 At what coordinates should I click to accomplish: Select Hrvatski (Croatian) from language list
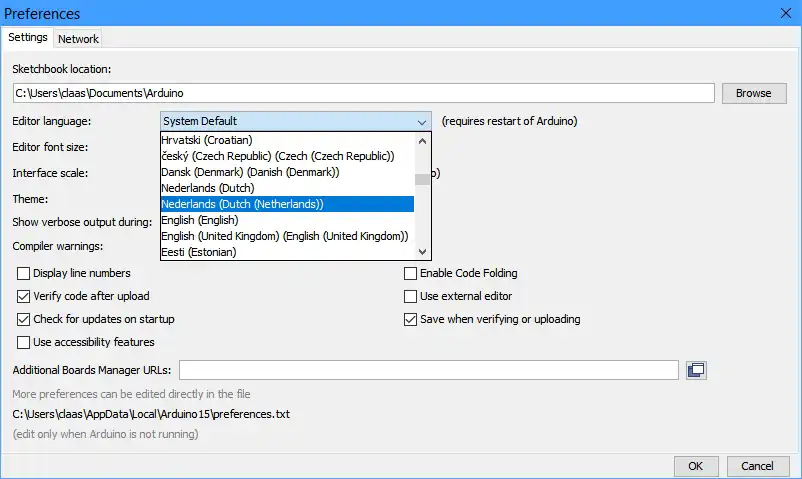pyautogui.click(x=207, y=140)
